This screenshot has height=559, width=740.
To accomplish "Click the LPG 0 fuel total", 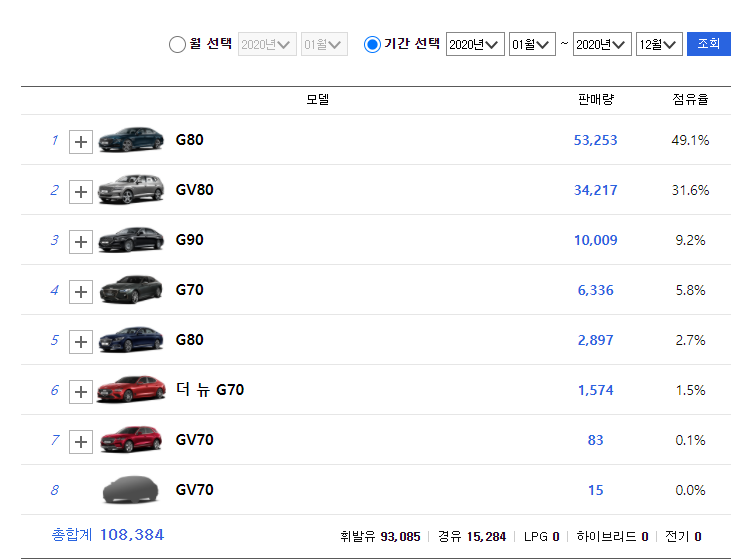I will (542, 537).
